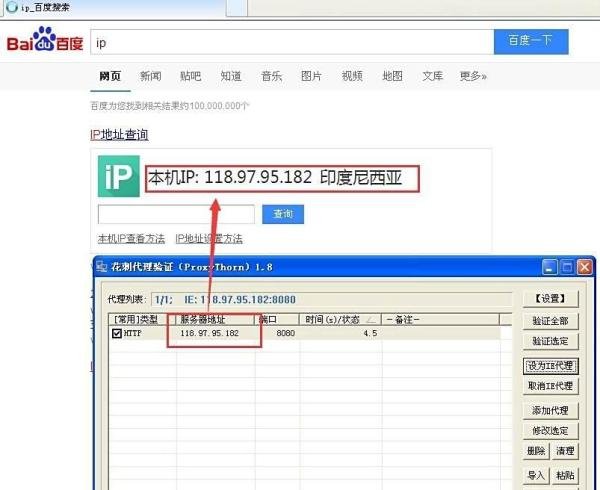Click the 百度一下 search button

coord(531,42)
